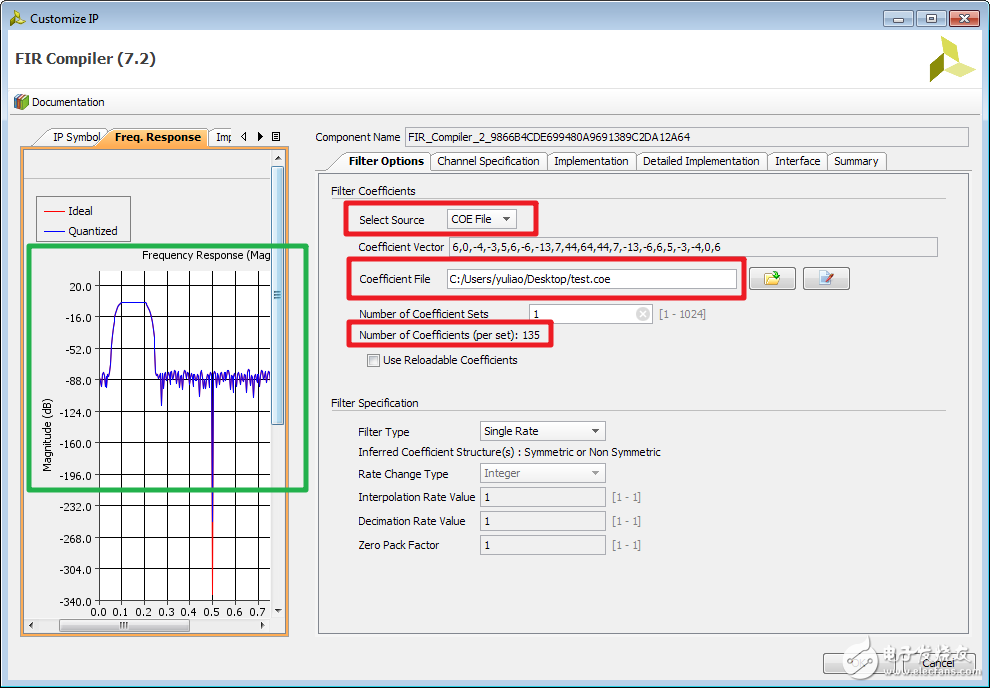The width and height of the screenshot is (990, 688).
Task: Open the Select Source dropdown
Action: (x=481, y=219)
